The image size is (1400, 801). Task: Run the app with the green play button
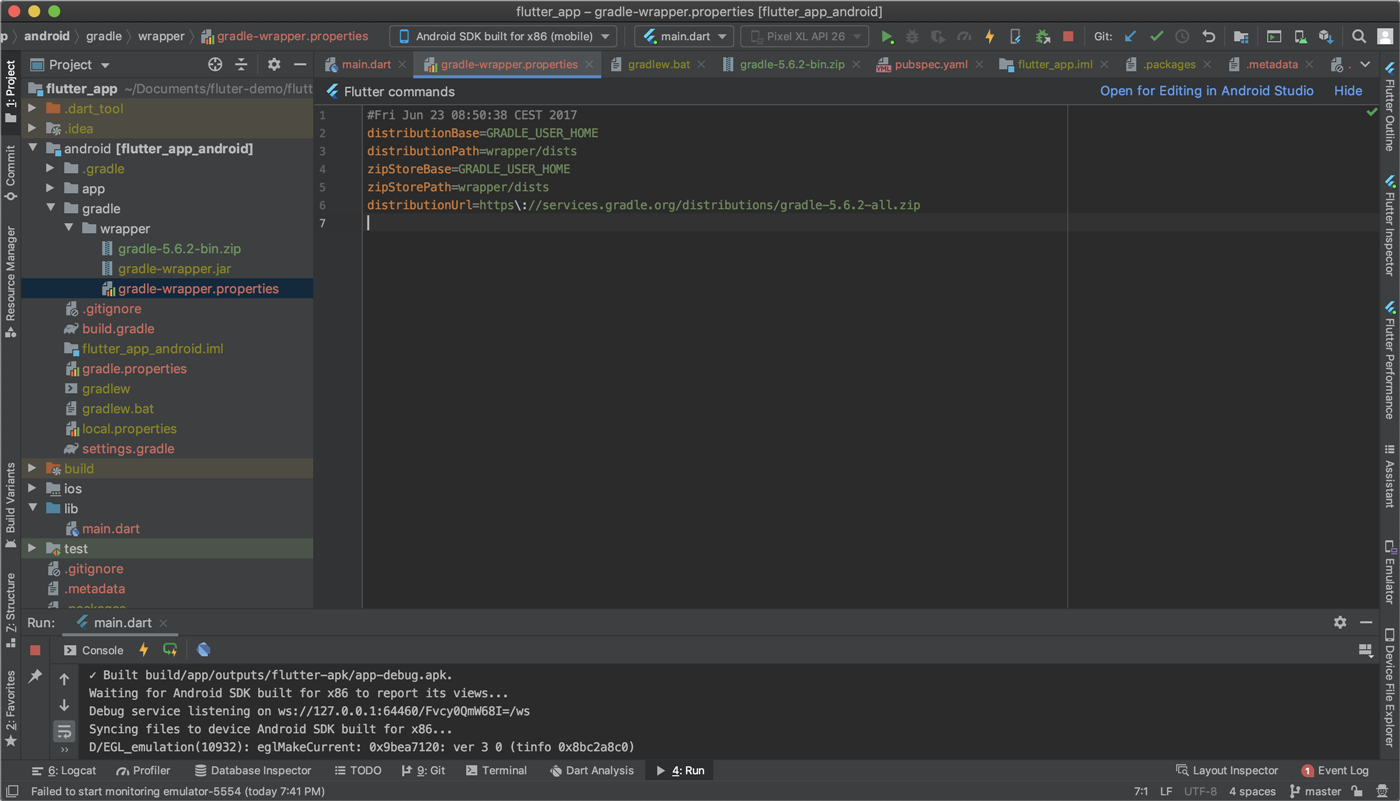[887, 37]
